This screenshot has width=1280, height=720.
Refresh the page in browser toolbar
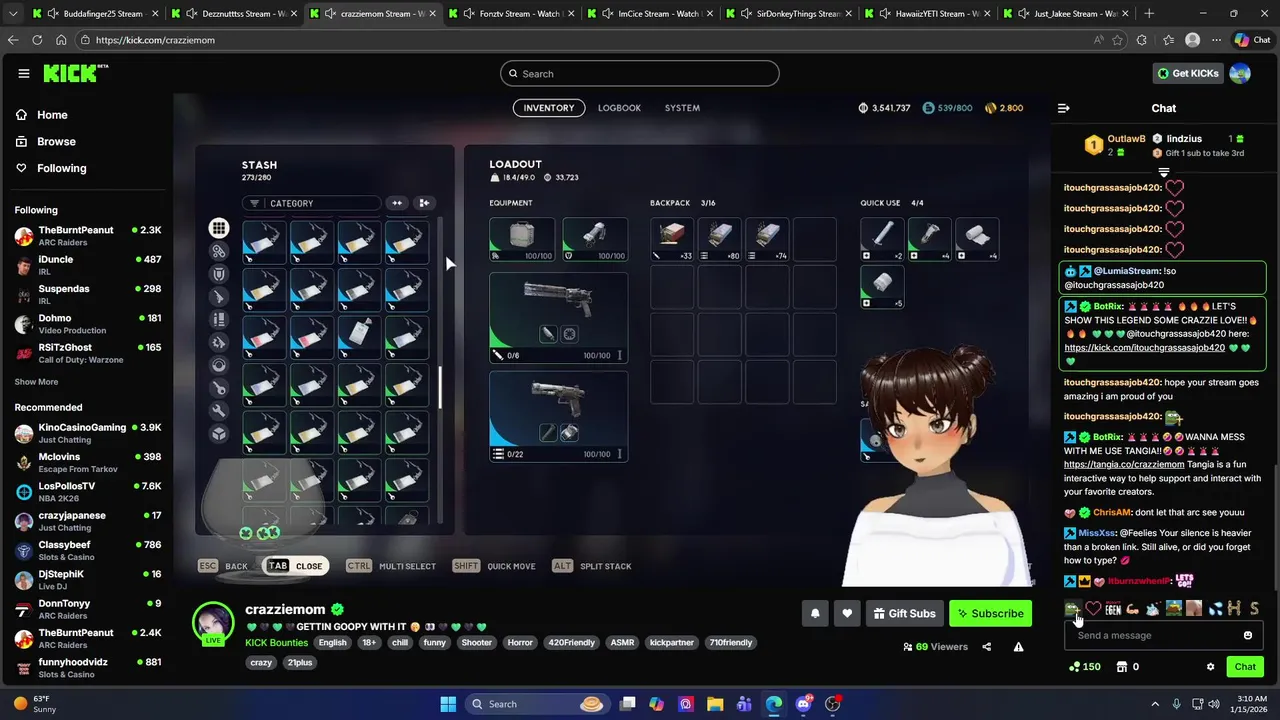tap(37, 40)
